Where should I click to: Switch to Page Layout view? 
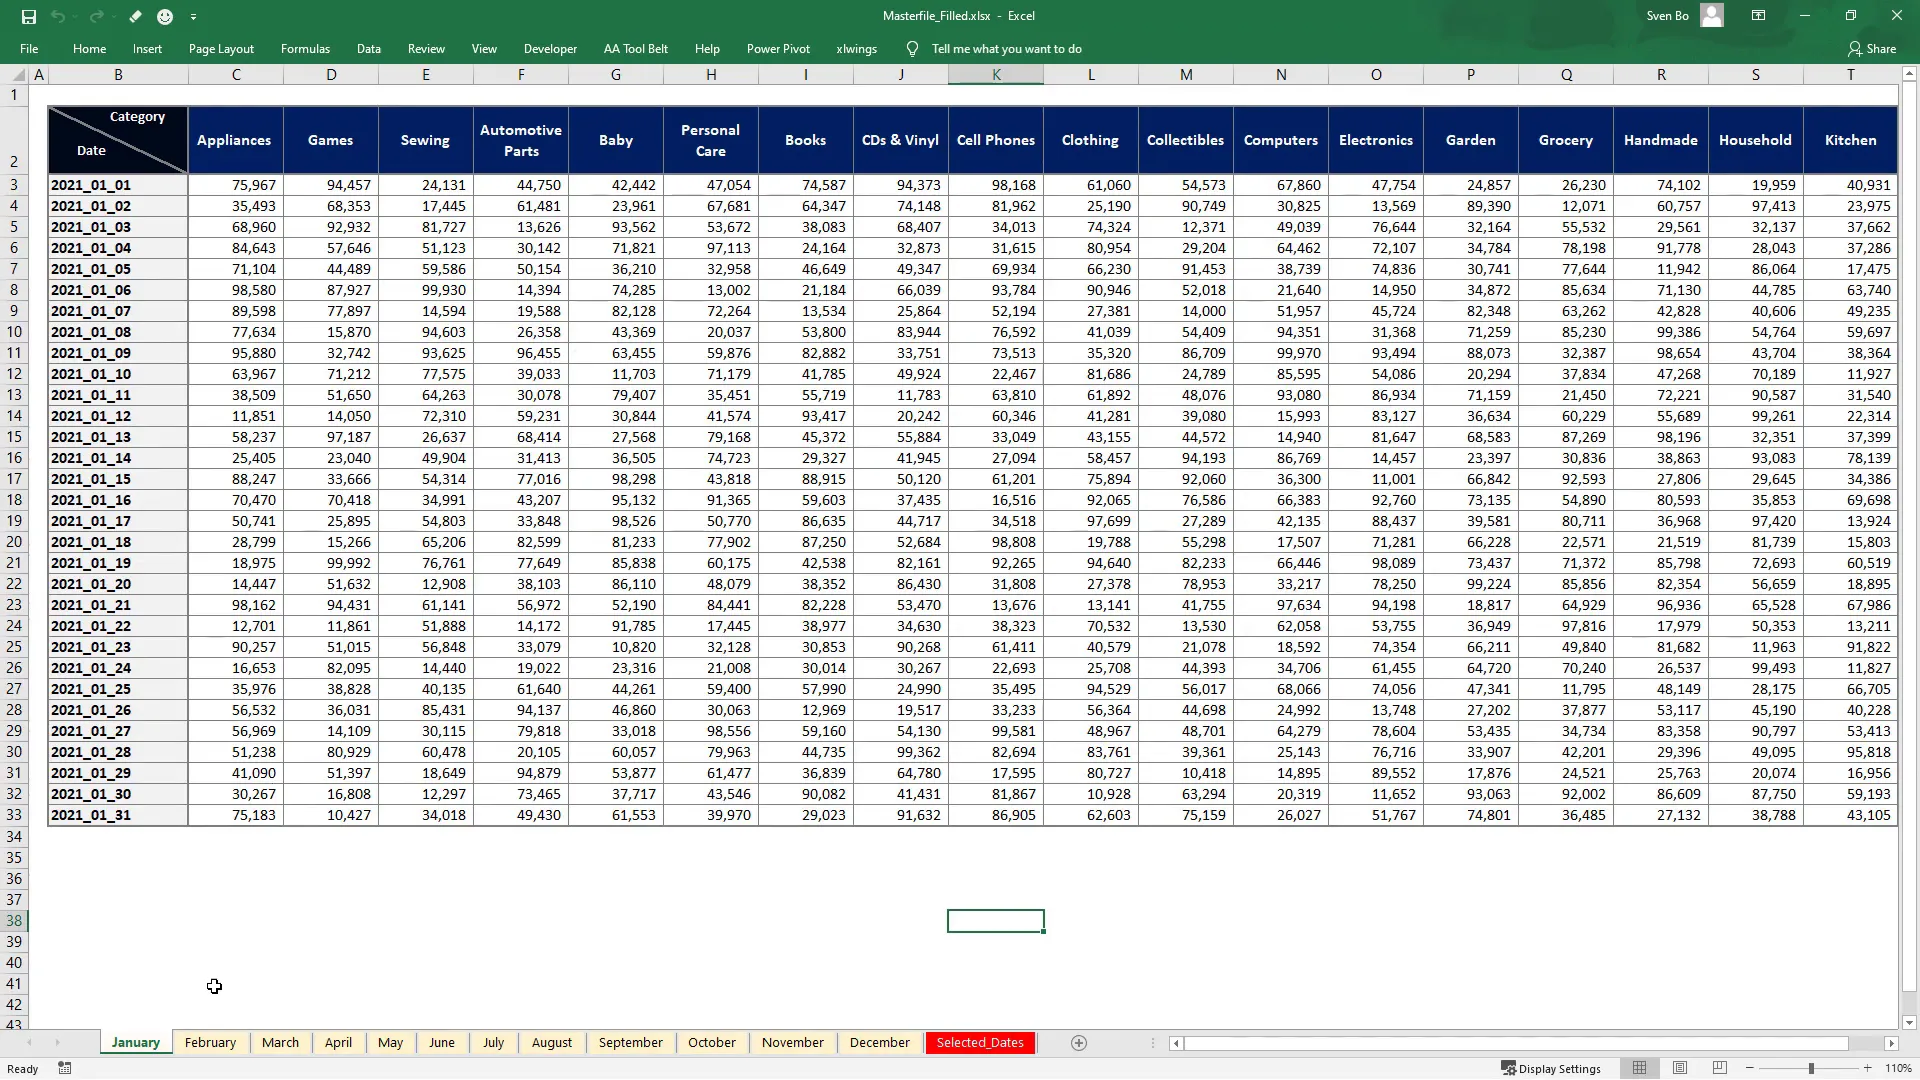tap(1680, 1068)
